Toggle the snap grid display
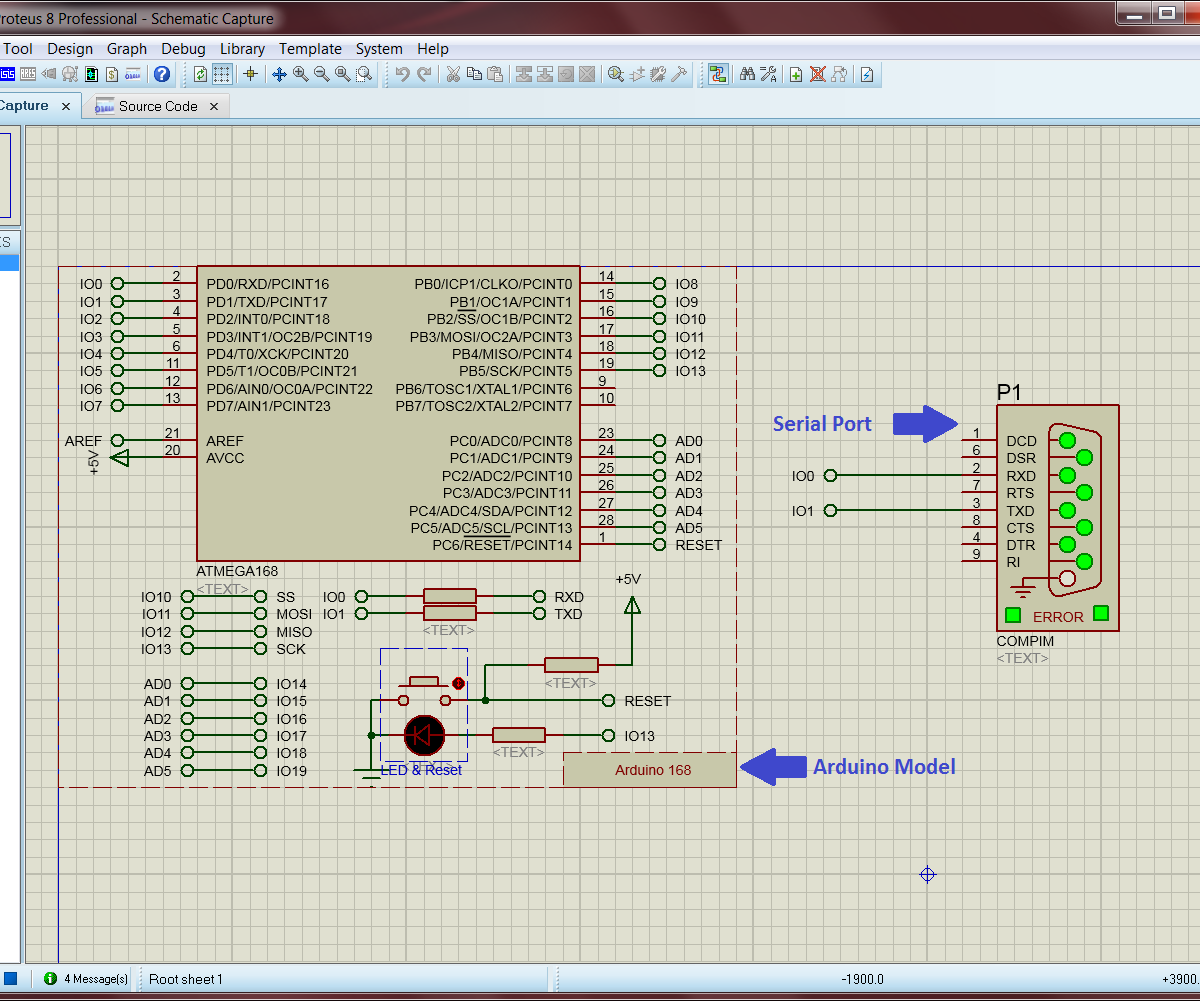The height and width of the screenshot is (1001, 1200). coord(220,73)
